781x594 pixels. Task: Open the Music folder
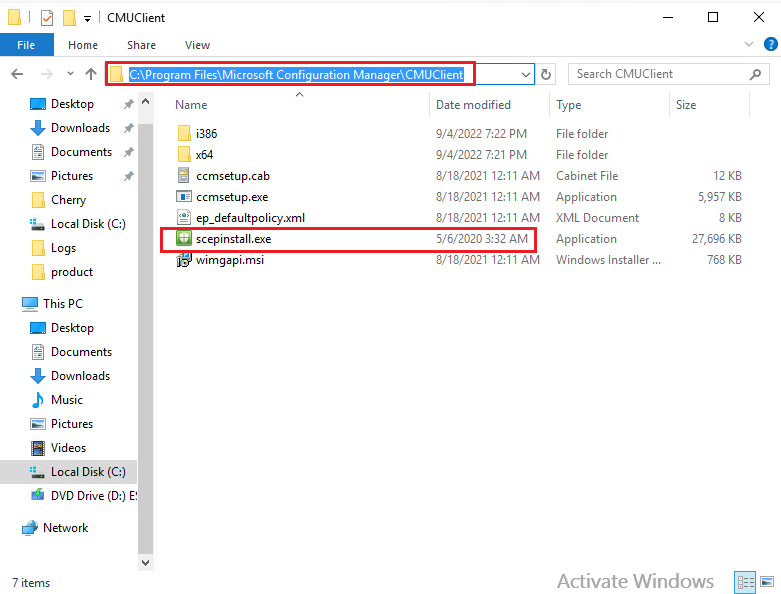coord(67,400)
